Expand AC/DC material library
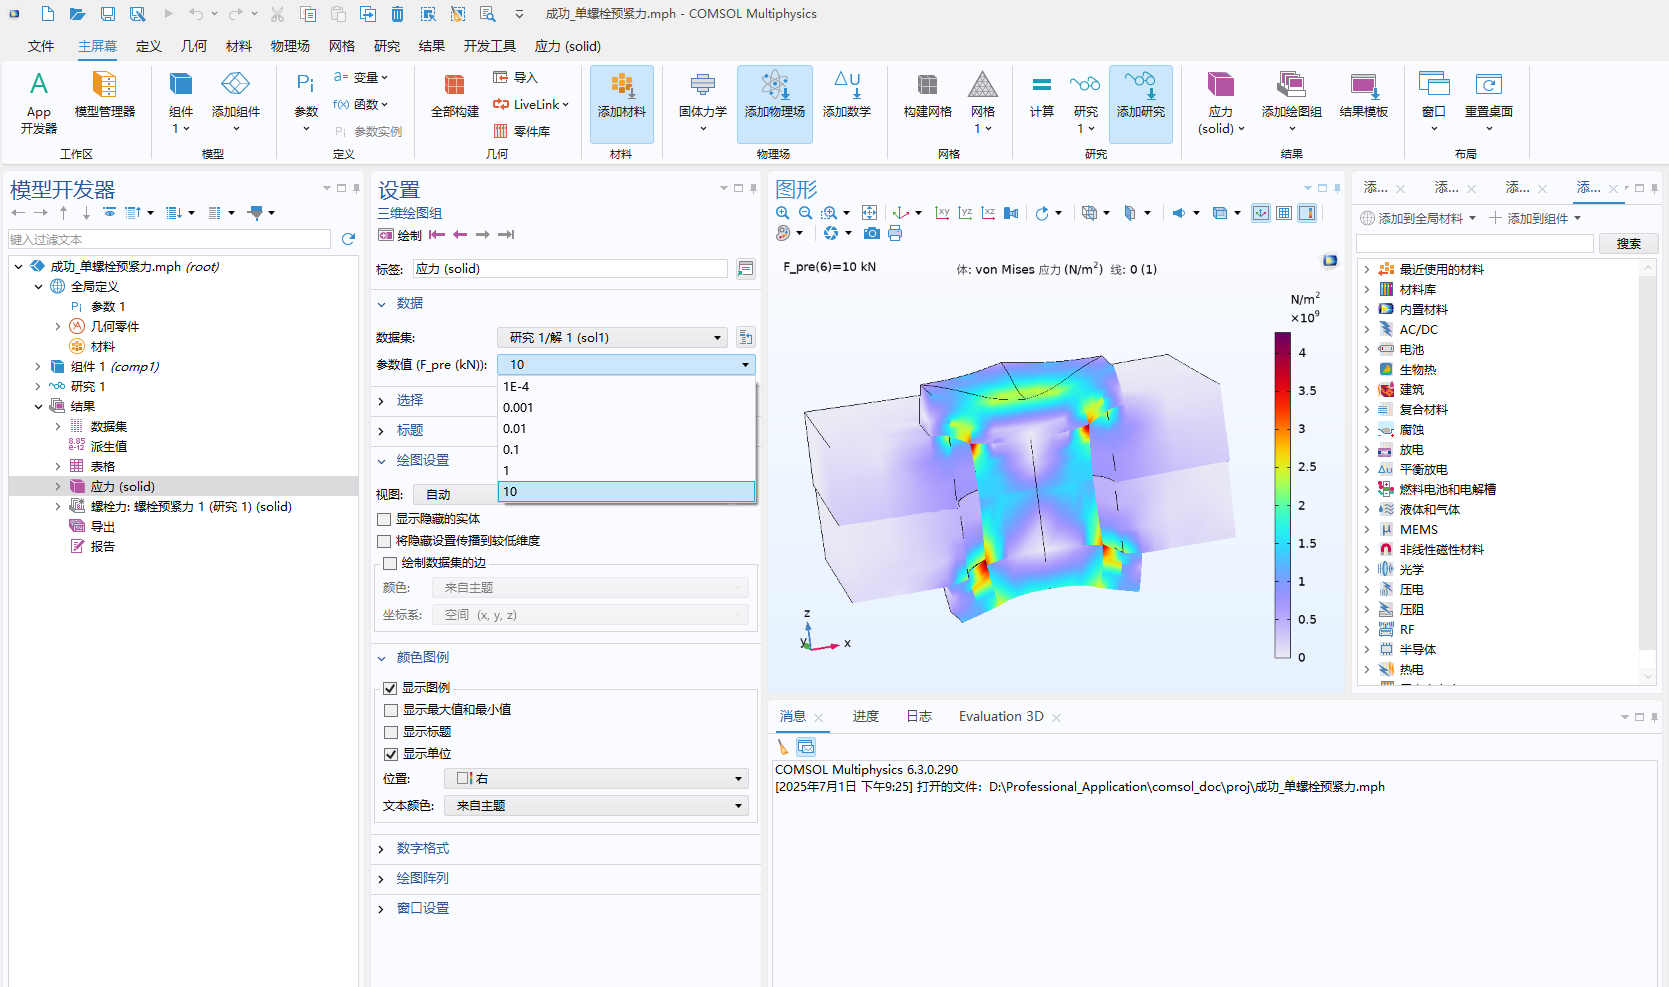 1367,329
